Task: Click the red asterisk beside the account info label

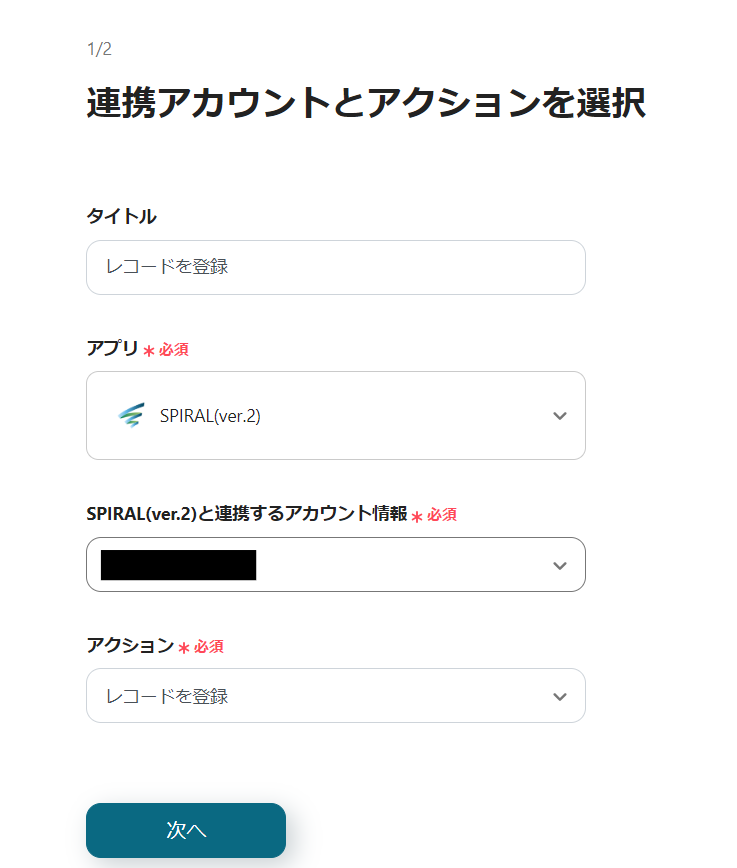Action: (x=417, y=516)
